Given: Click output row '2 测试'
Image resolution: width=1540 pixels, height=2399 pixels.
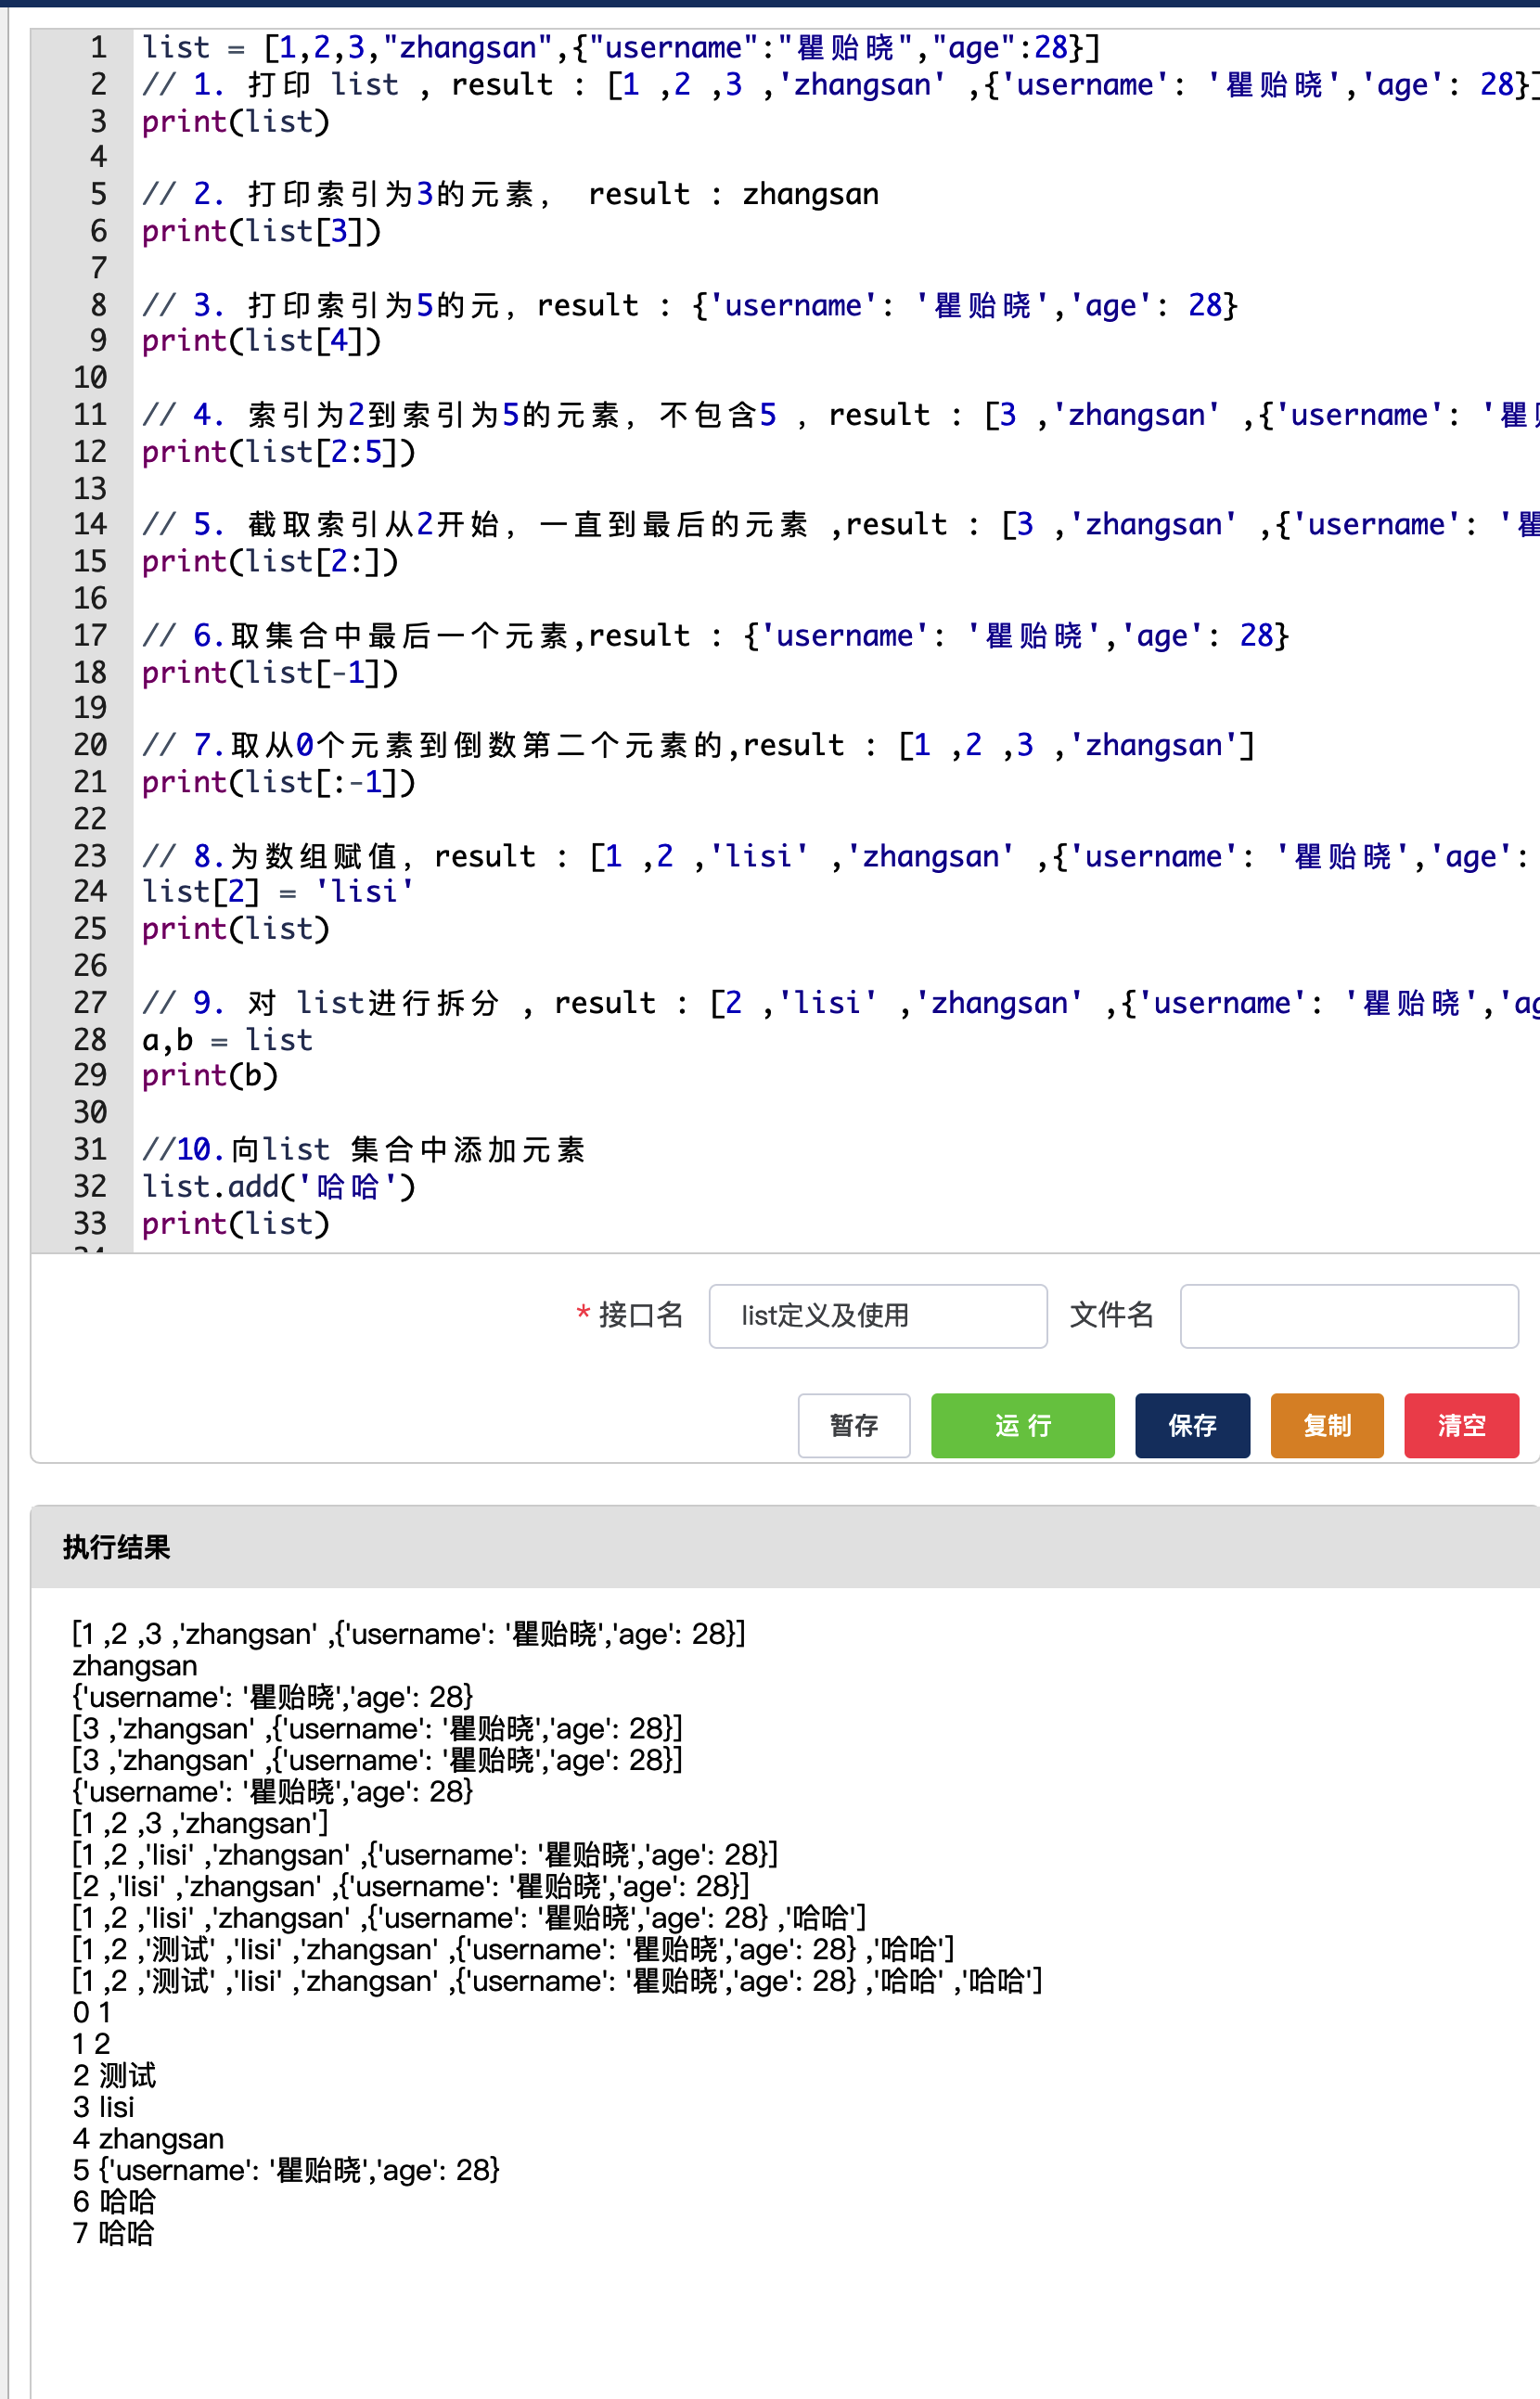Looking at the screenshot, I should click(x=114, y=2076).
